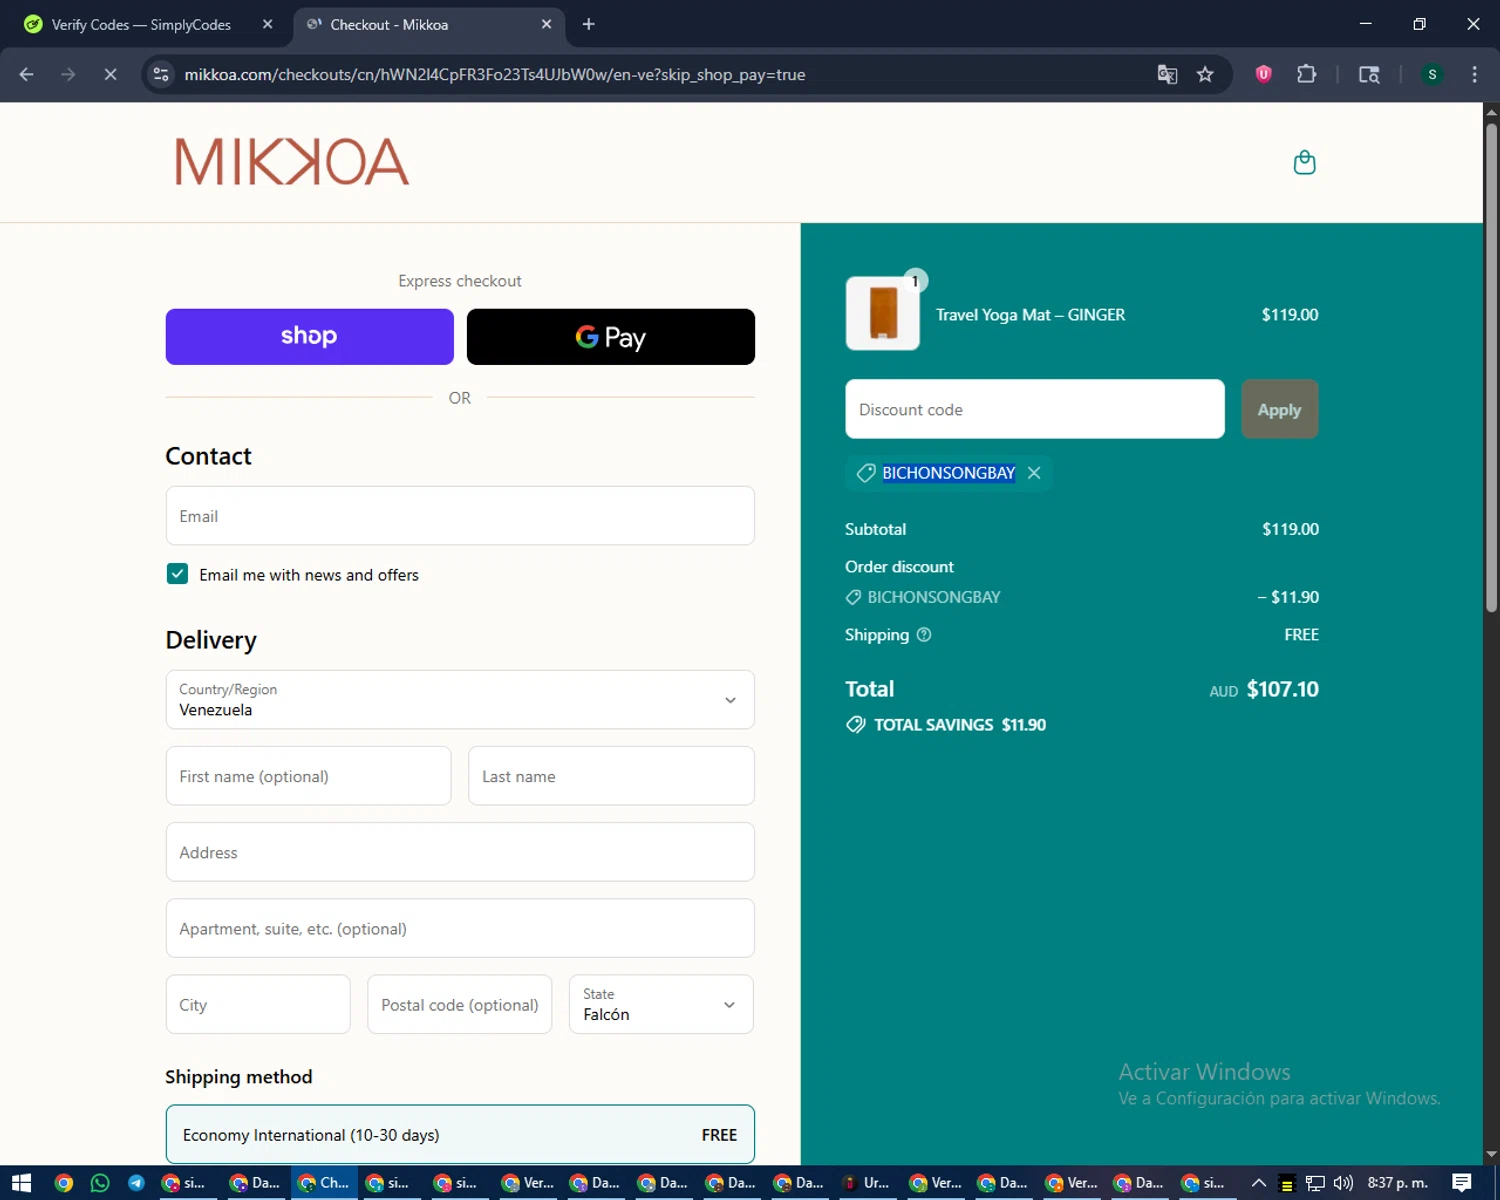Open a new browser tab
This screenshot has height=1200, width=1500.
[589, 24]
